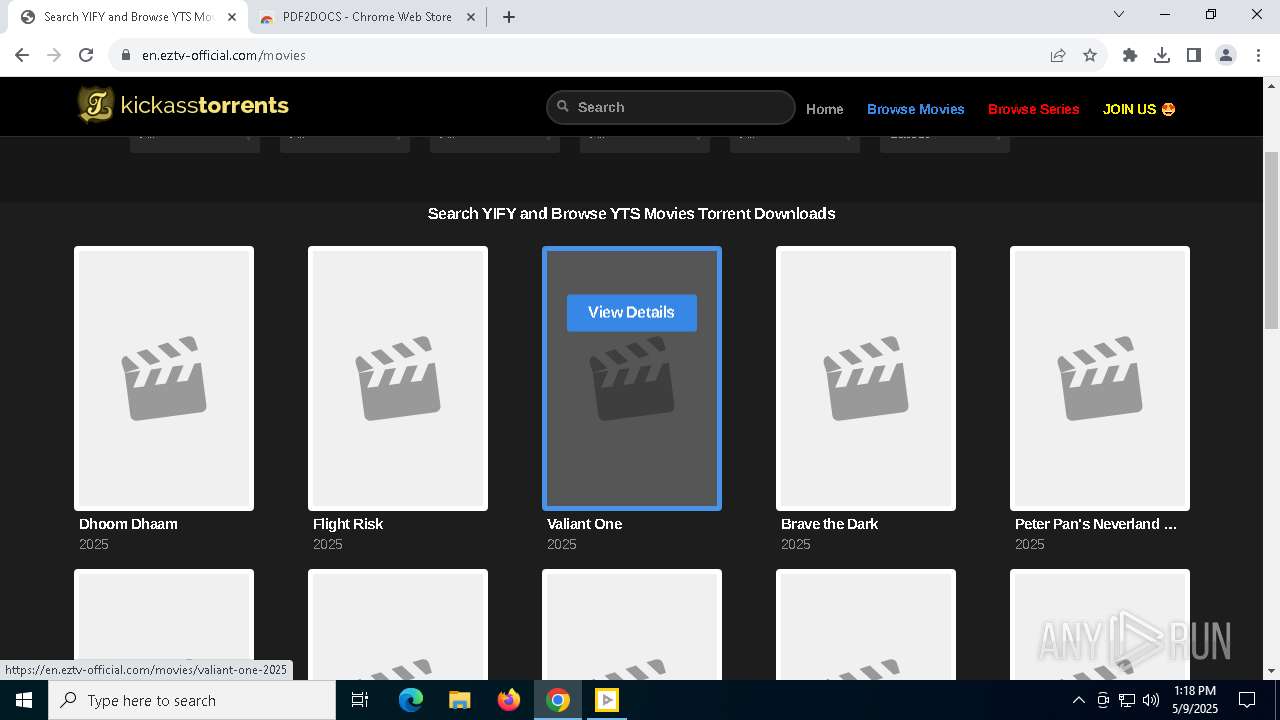The height and width of the screenshot is (720, 1280).
Task: Open the Peter Pan's Neverland poster thumbnail
Action: coord(1100,378)
